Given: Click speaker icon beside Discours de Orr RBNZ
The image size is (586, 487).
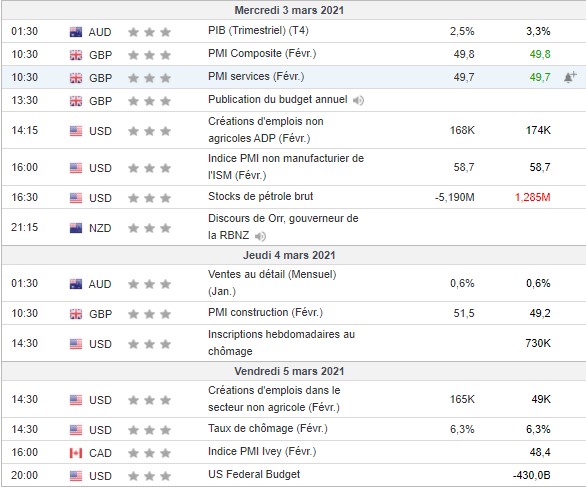Looking at the screenshot, I should click(x=260, y=236).
